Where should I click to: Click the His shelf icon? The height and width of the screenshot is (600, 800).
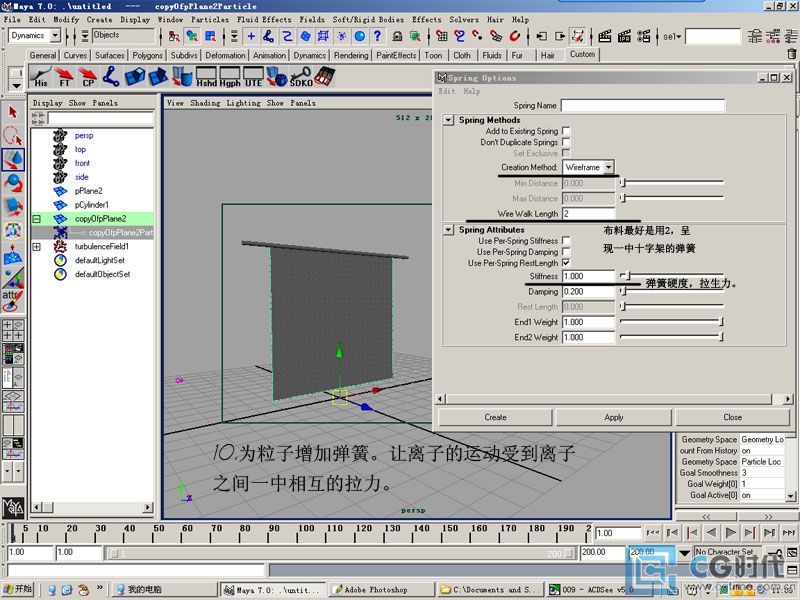[x=40, y=77]
